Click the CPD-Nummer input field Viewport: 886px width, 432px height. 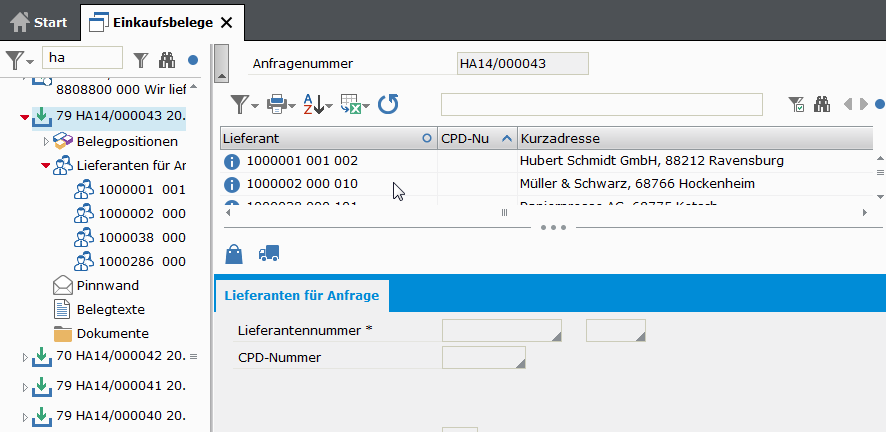point(484,357)
